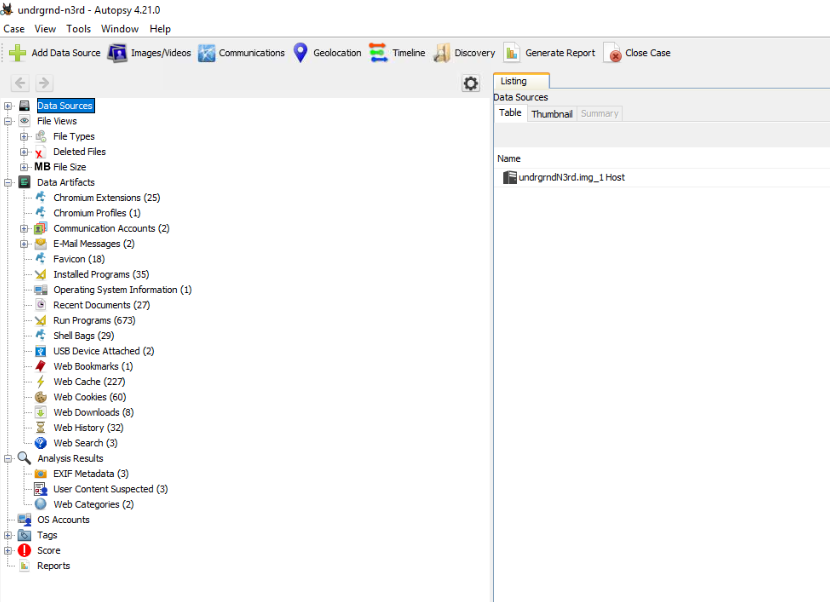Click the Web Search icon
830x602 pixels.
41,443
